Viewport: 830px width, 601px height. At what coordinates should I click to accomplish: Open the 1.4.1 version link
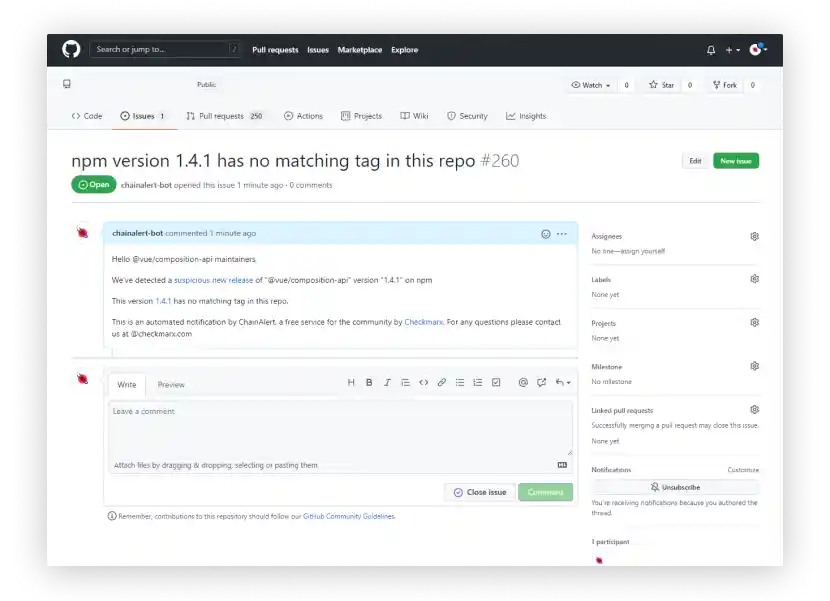163,301
